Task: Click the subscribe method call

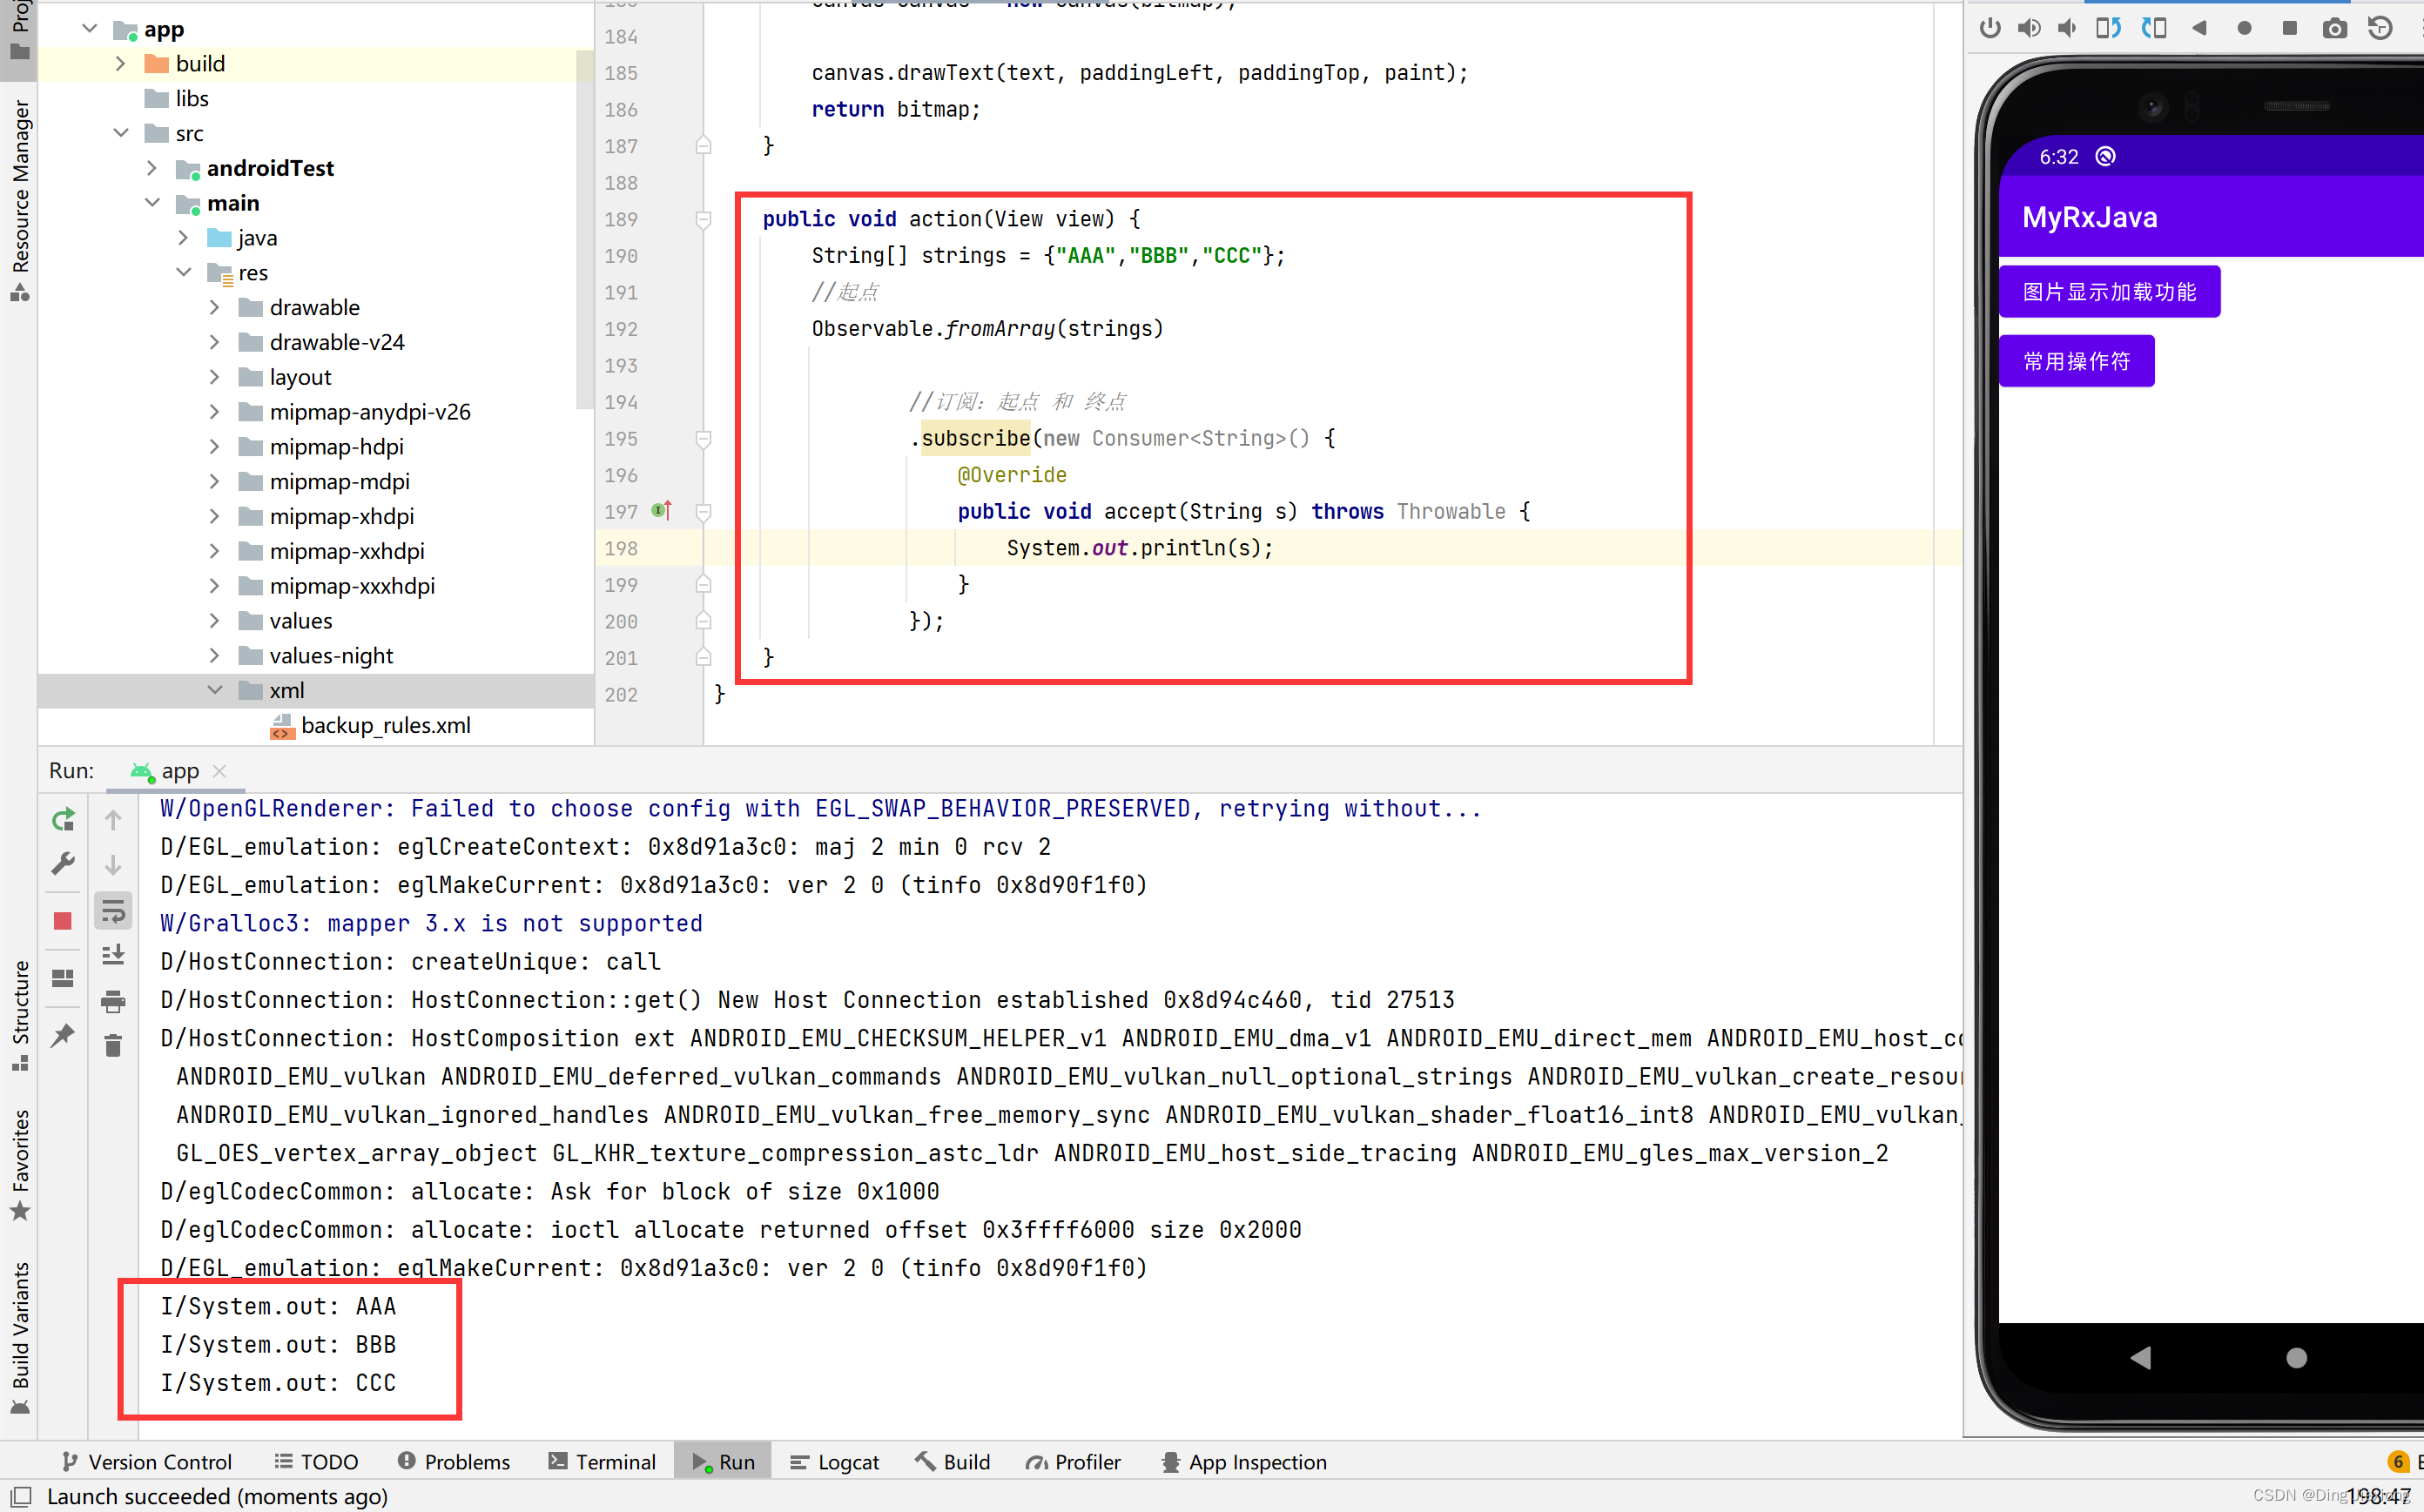Action: click(x=975, y=437)
